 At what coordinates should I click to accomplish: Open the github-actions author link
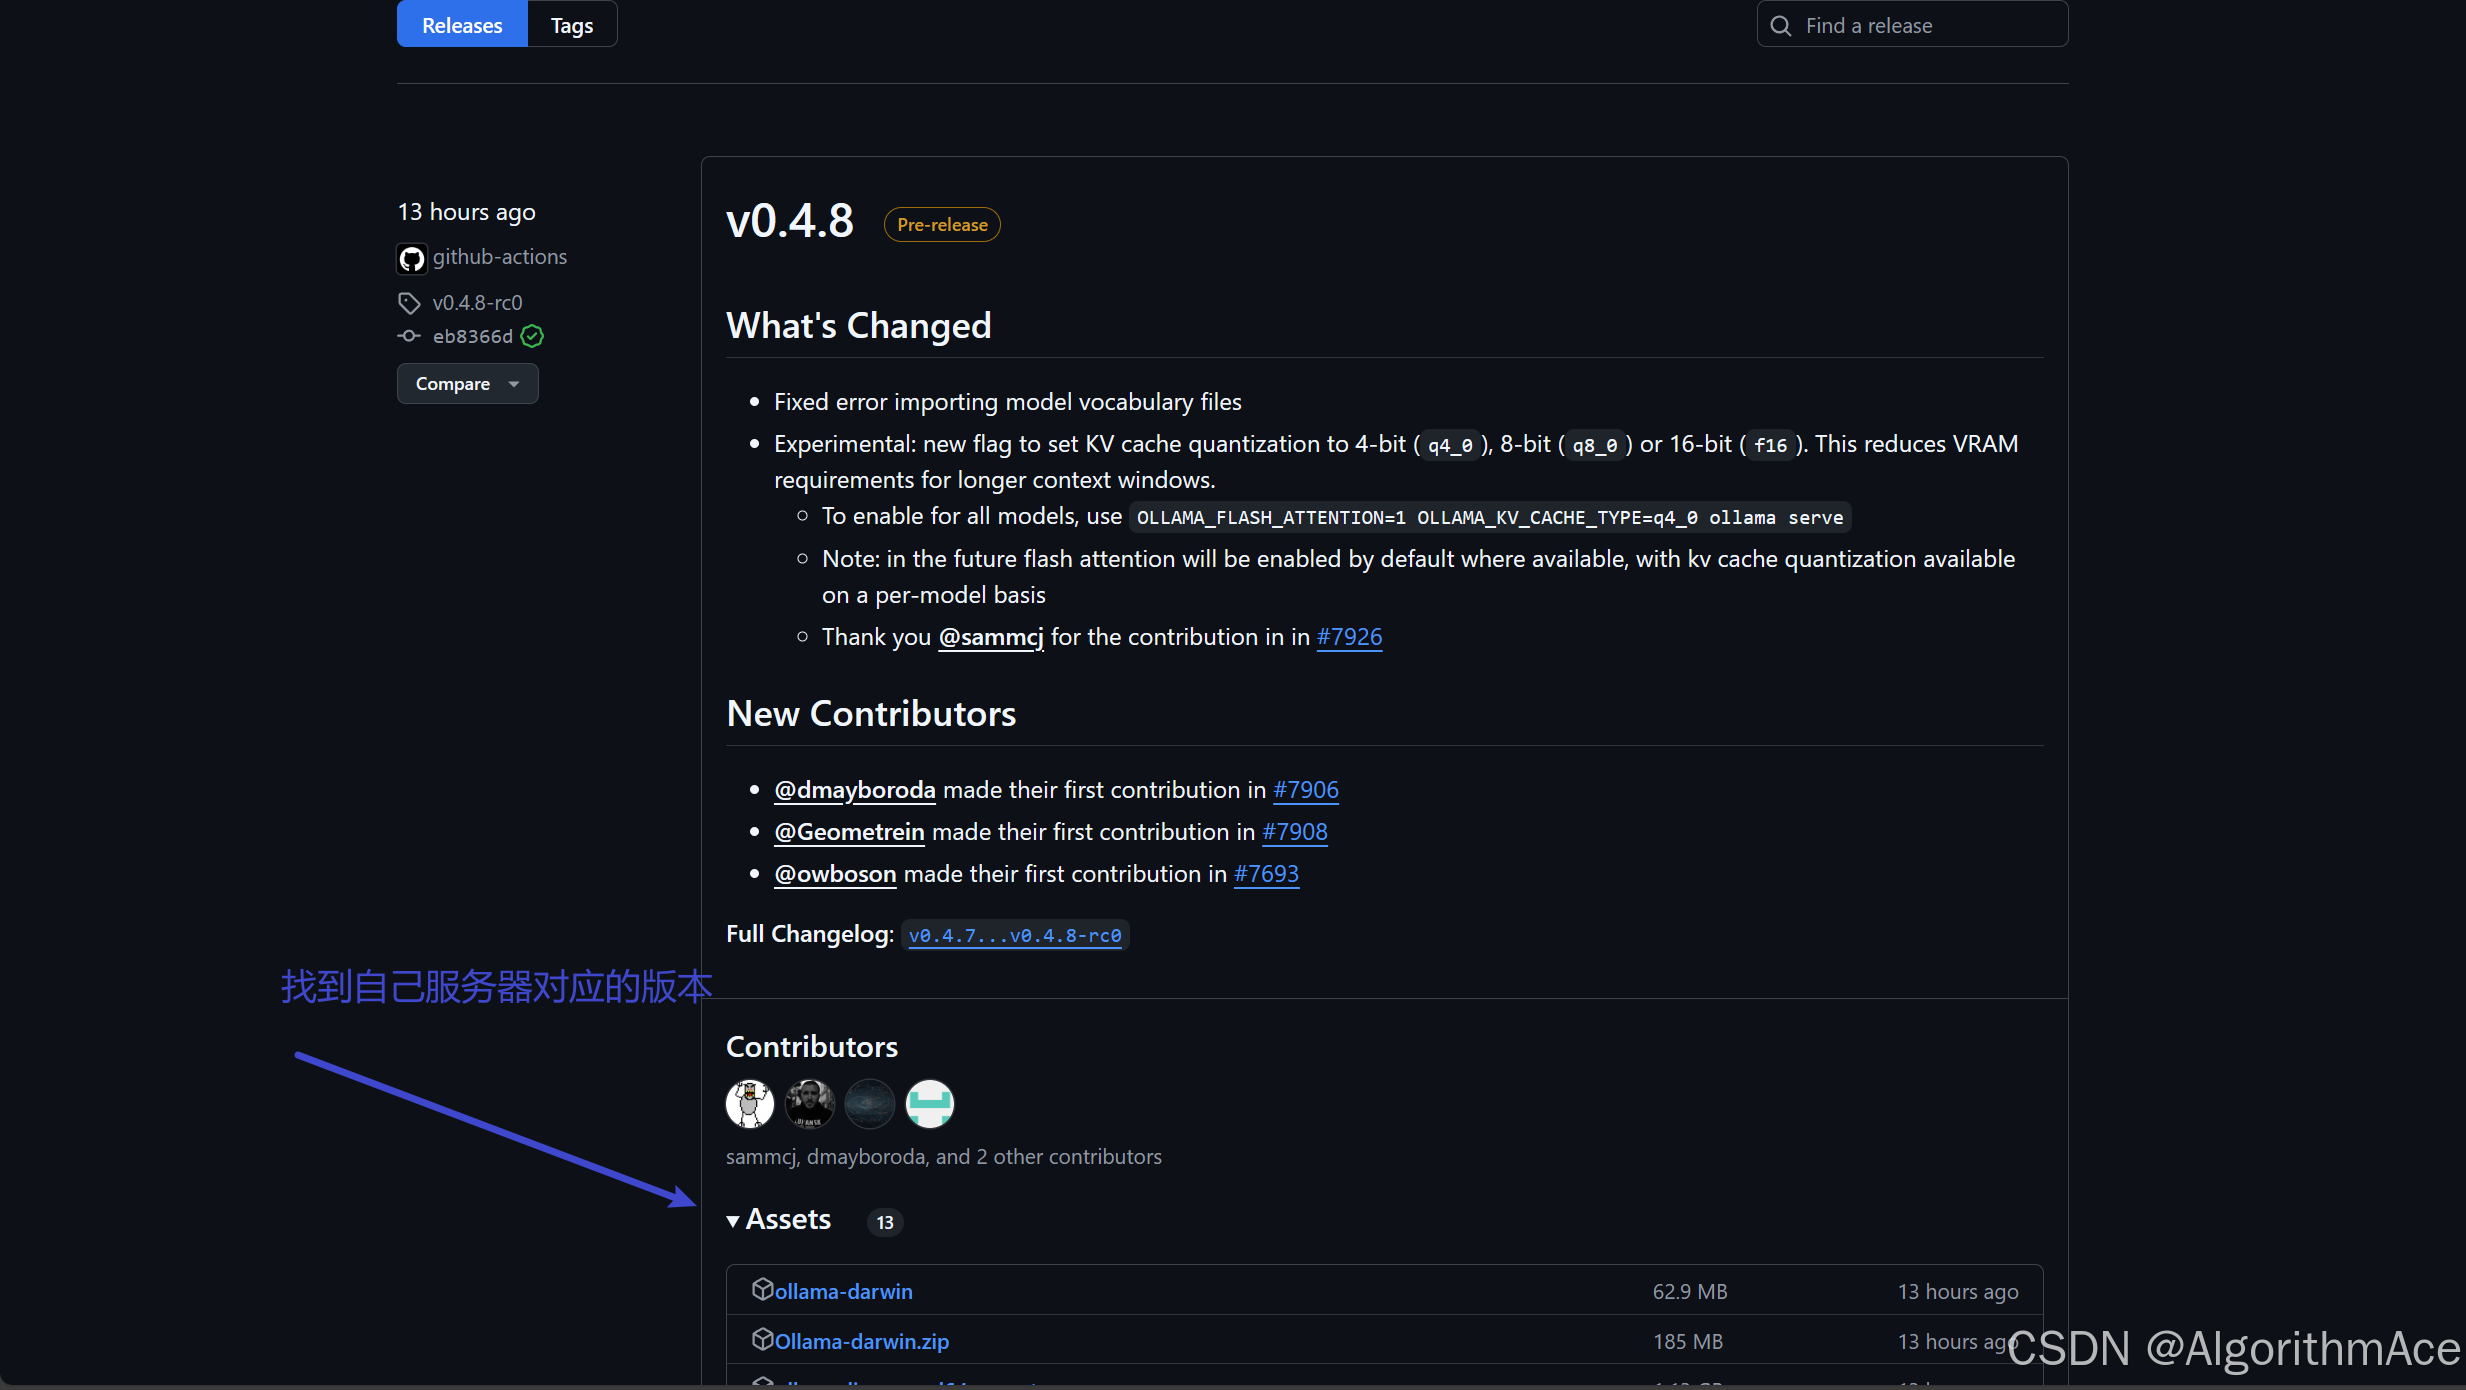point(500,257)
